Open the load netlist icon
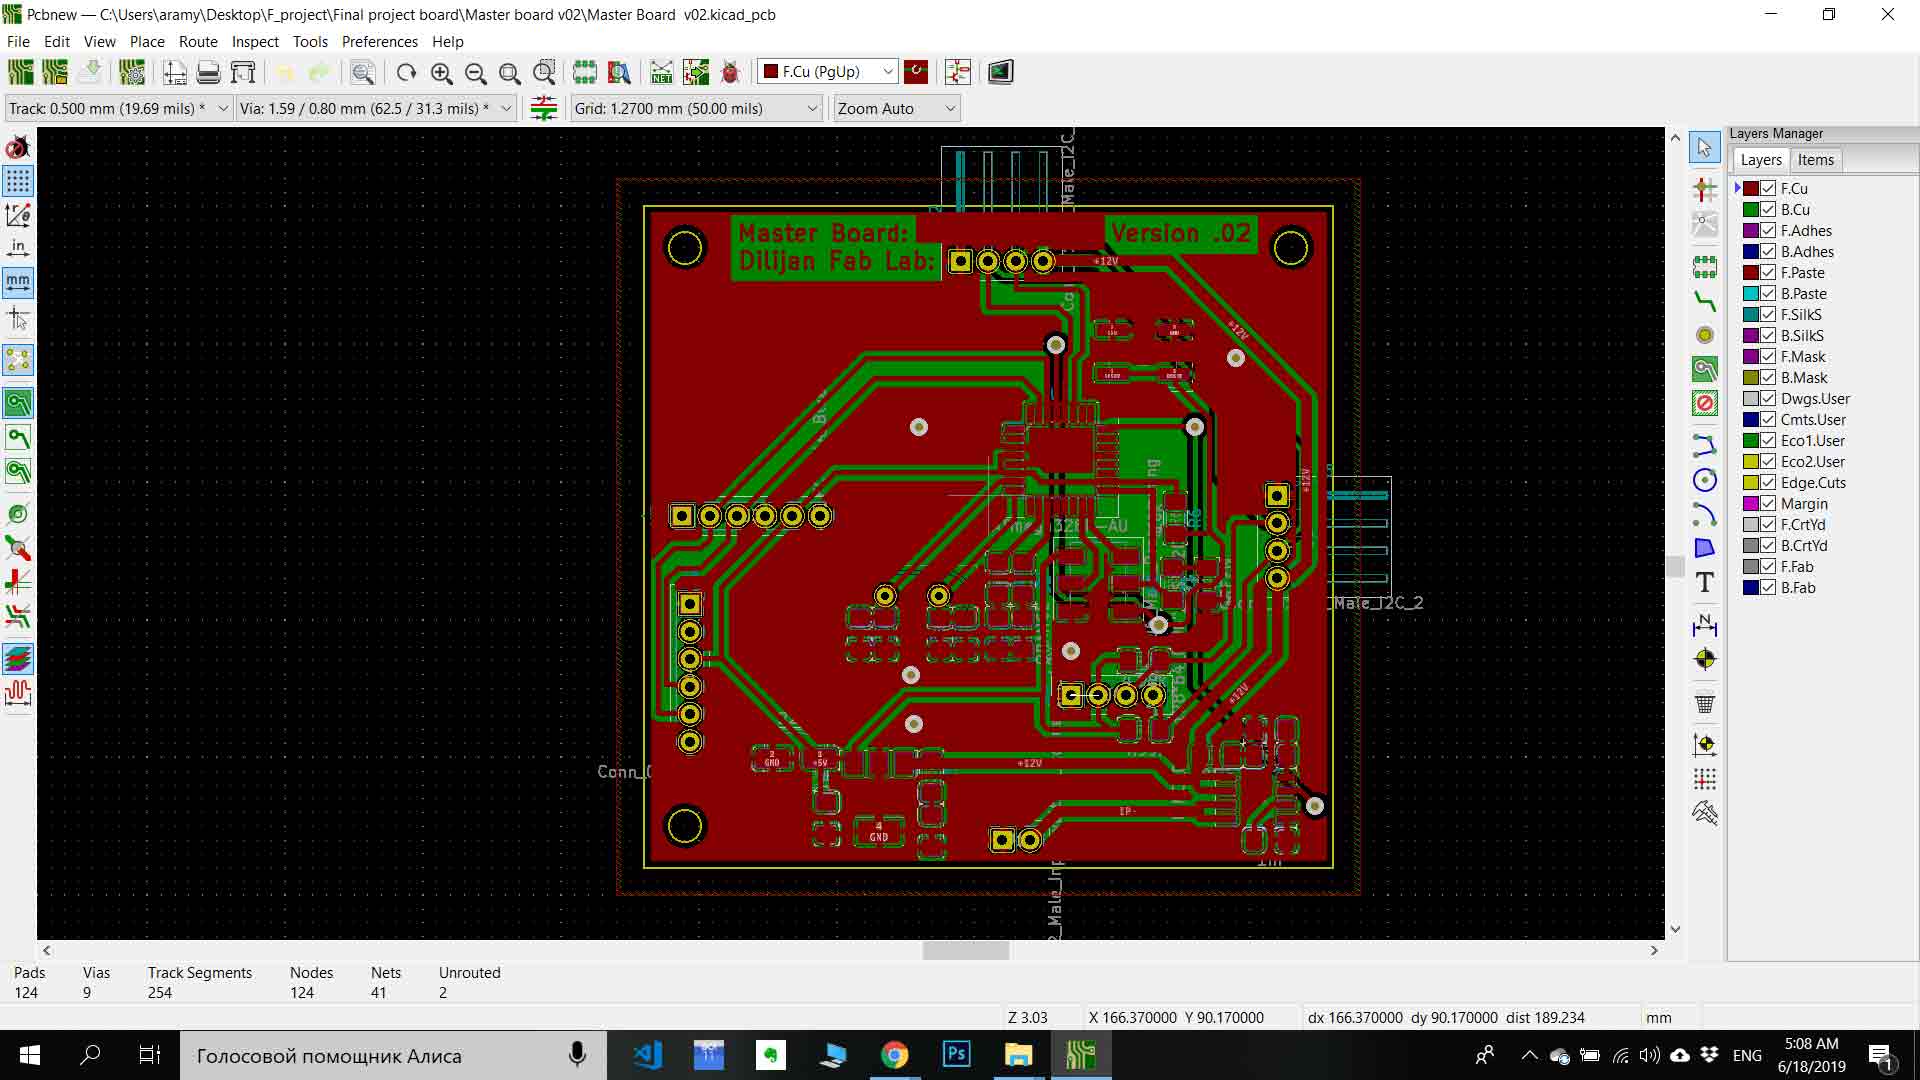This screenshot has width=1920, height=1080. click(x=661, y=72)
